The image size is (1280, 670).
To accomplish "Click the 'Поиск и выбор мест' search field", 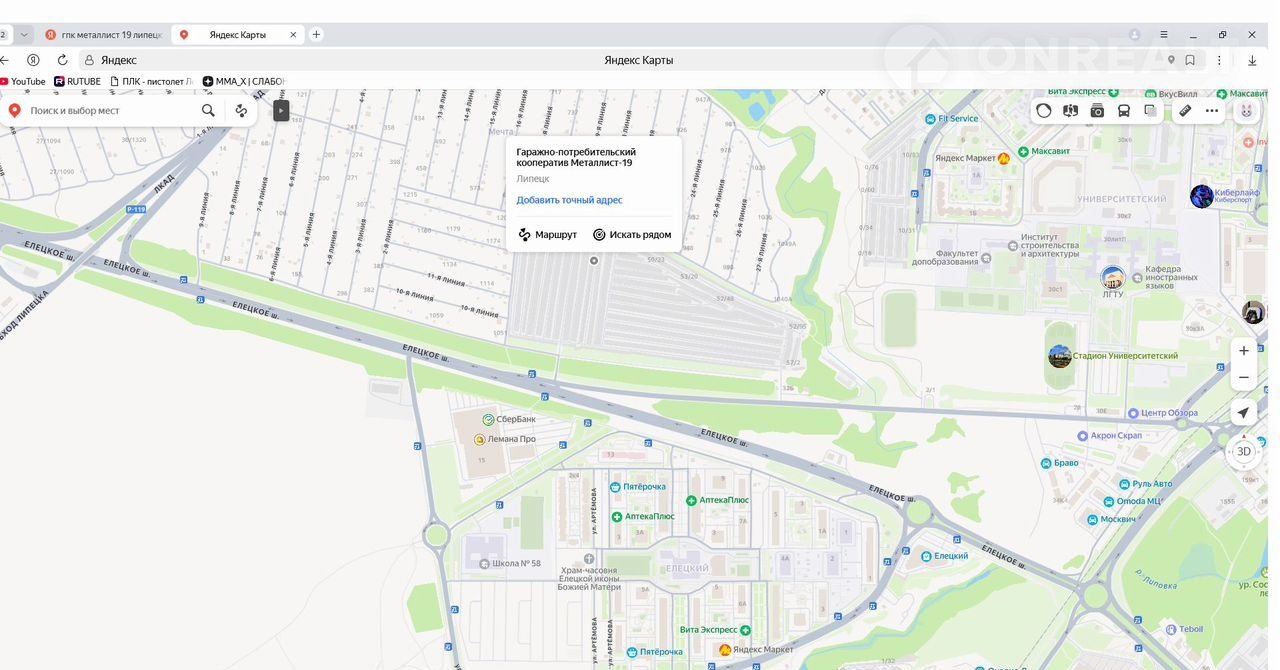I will 110,111.
